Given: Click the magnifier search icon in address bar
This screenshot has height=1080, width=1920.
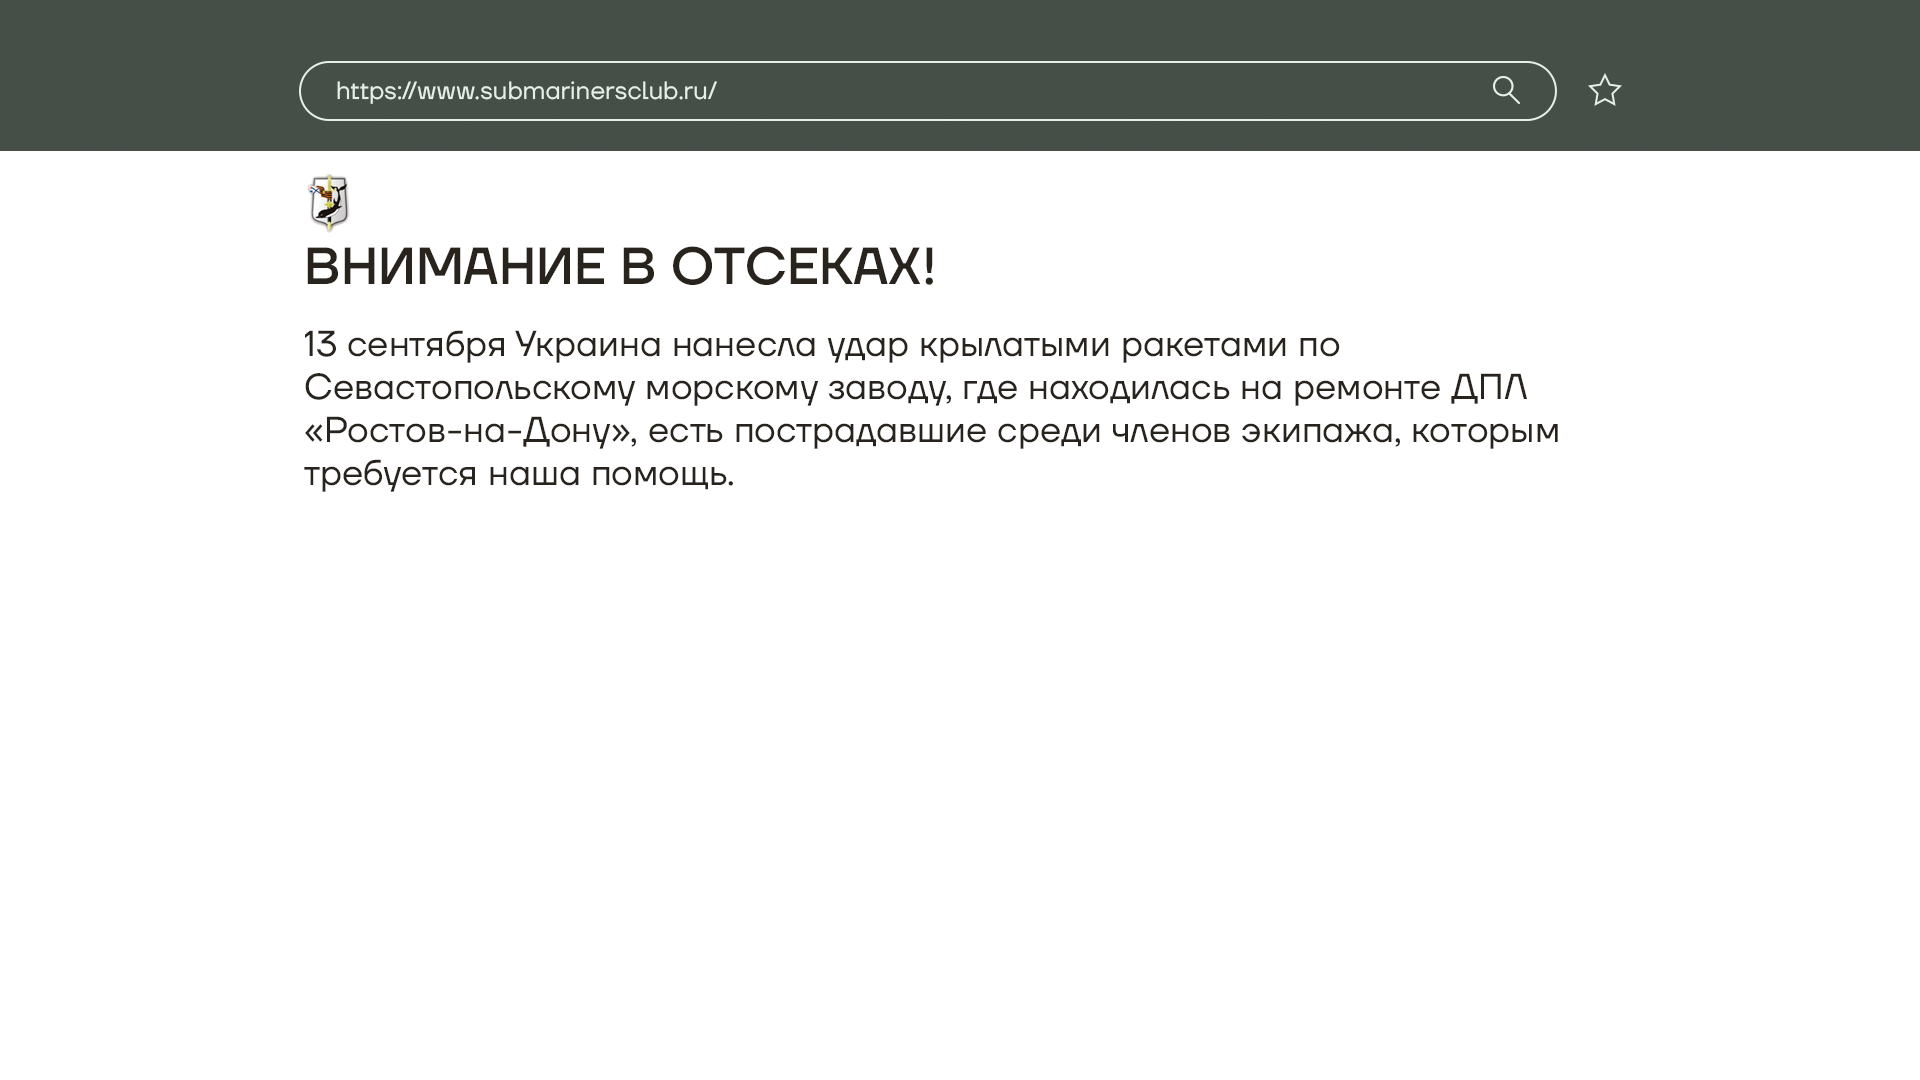Looking at the screenshot, I should pos(1506,91).
